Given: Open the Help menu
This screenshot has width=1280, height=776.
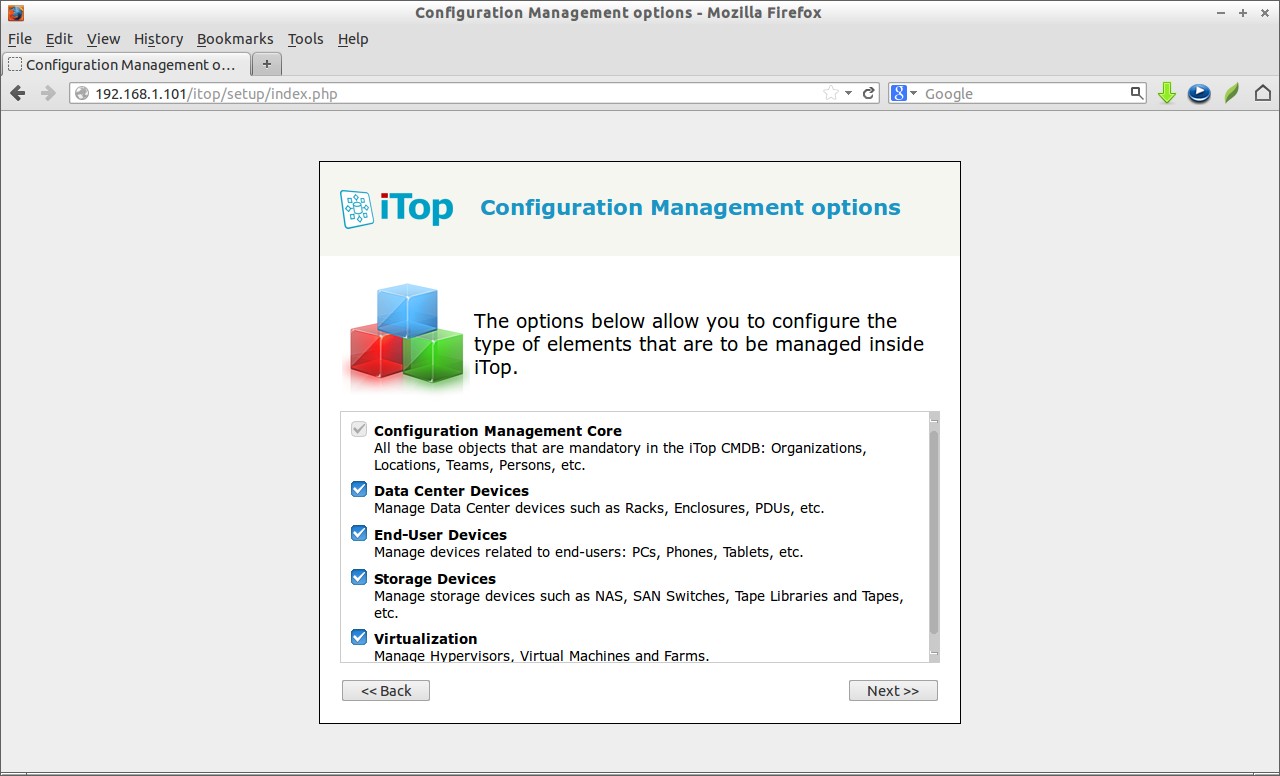Looking at the screenshot, I should (353, 39).
